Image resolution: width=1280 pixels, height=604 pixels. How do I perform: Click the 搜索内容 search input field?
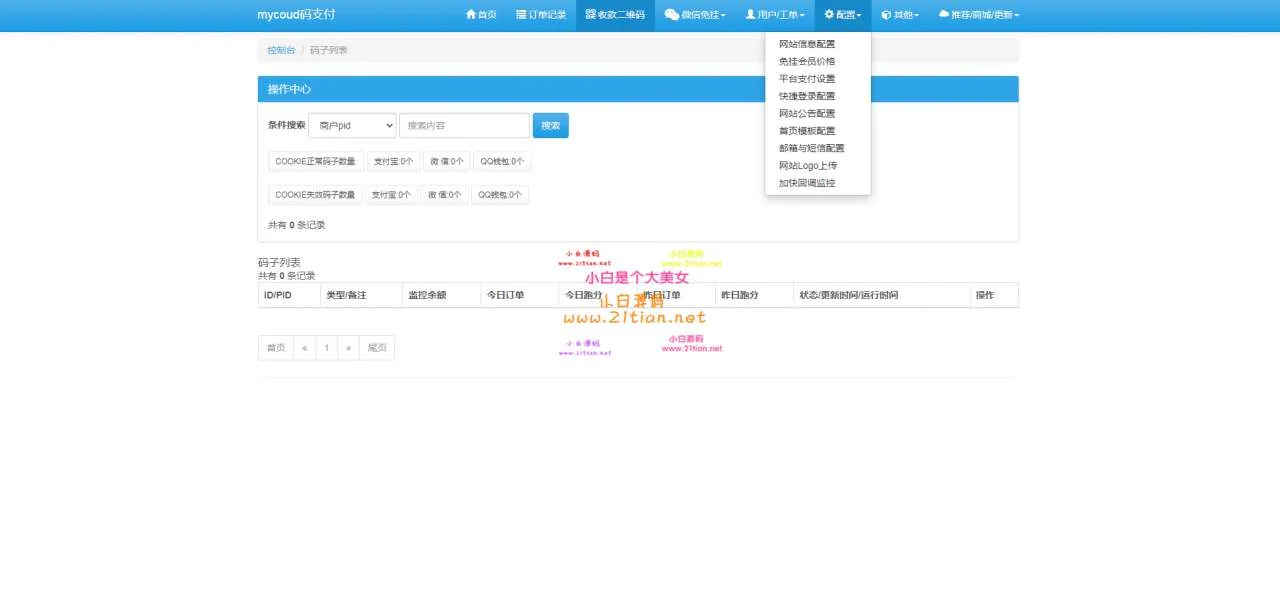point(464,125)
